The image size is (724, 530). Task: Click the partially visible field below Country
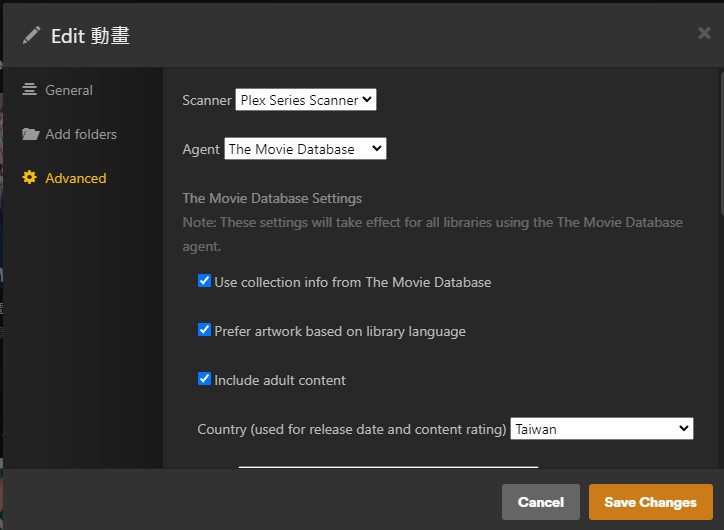388,466
